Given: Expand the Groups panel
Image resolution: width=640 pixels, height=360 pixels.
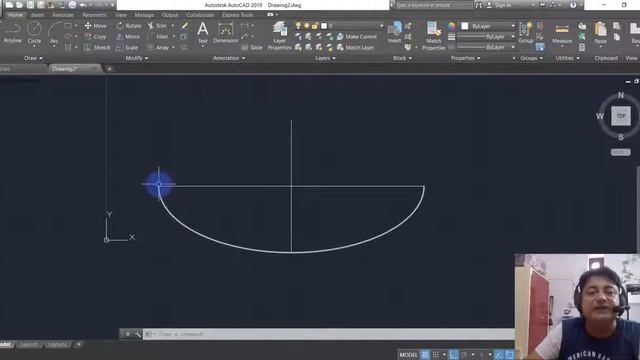Looking at the screenshot, I should [531, 58].
